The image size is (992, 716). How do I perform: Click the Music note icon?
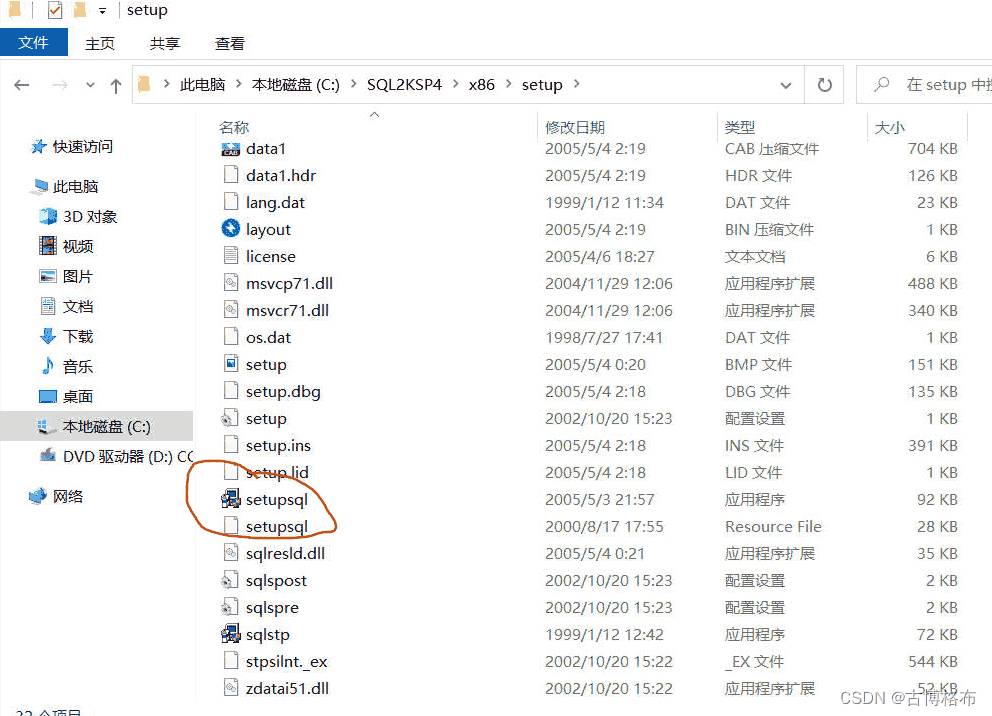point(48,366)
